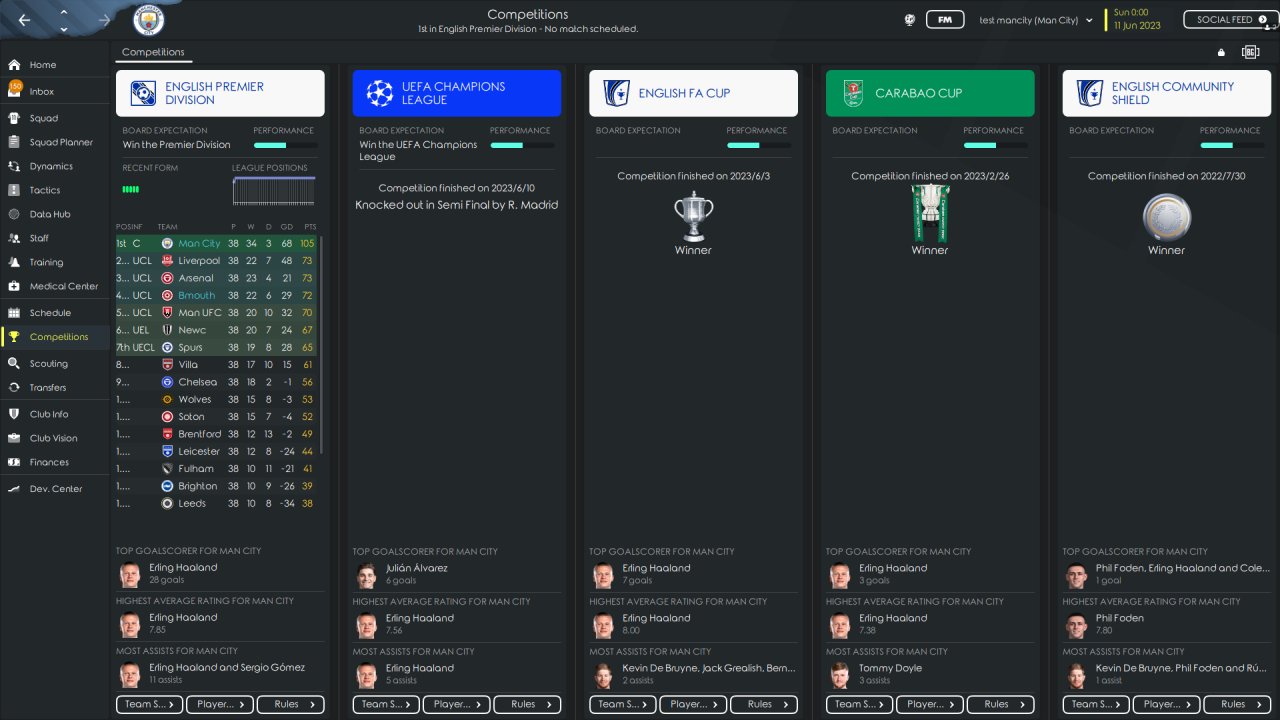
Task: Click the lock icon near top right
Action: [1221, 52]
